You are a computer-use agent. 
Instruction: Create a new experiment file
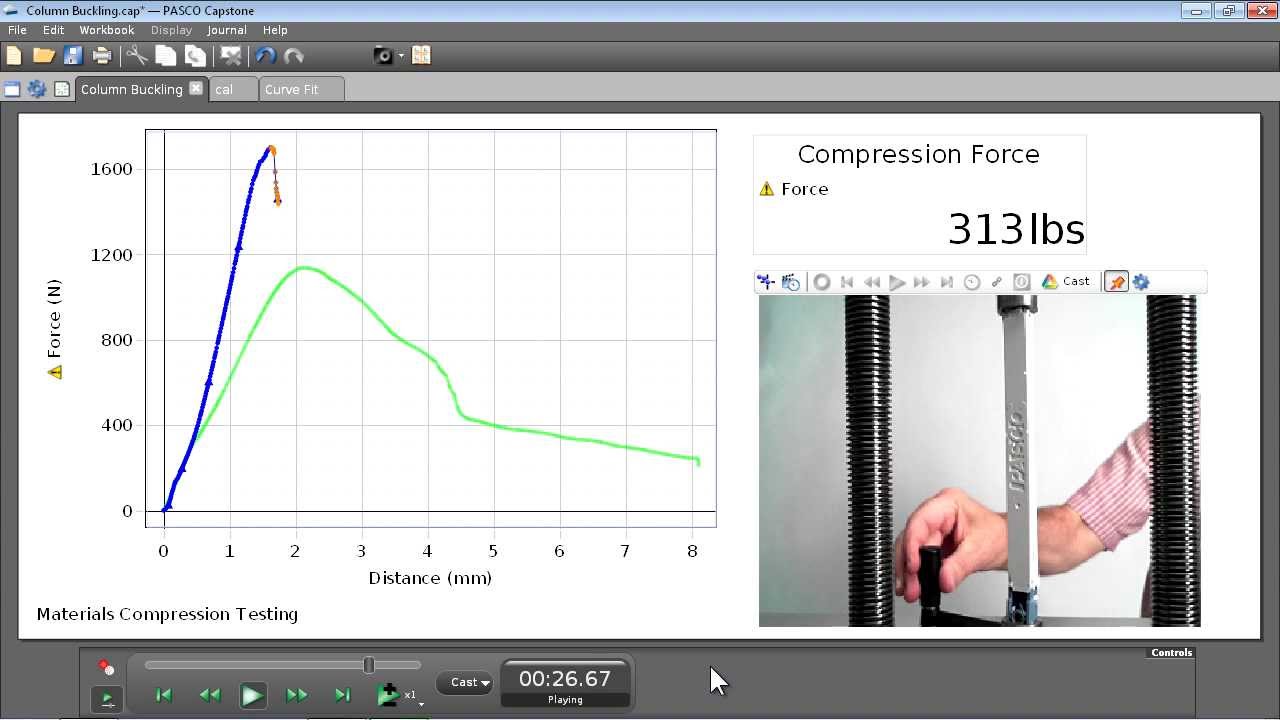click(x=14, y=56)
